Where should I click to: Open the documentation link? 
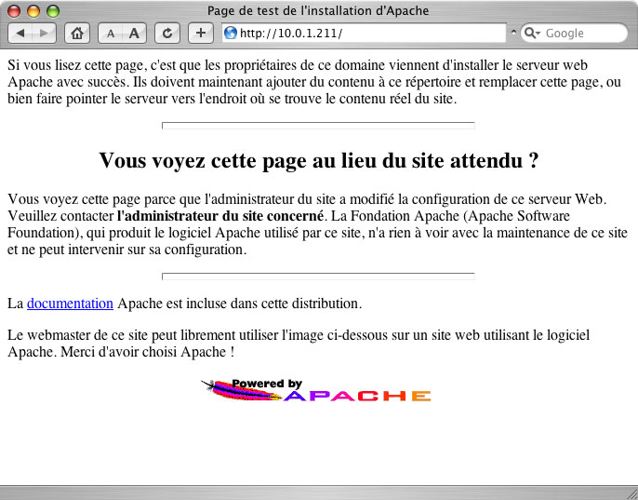[70, 303]
